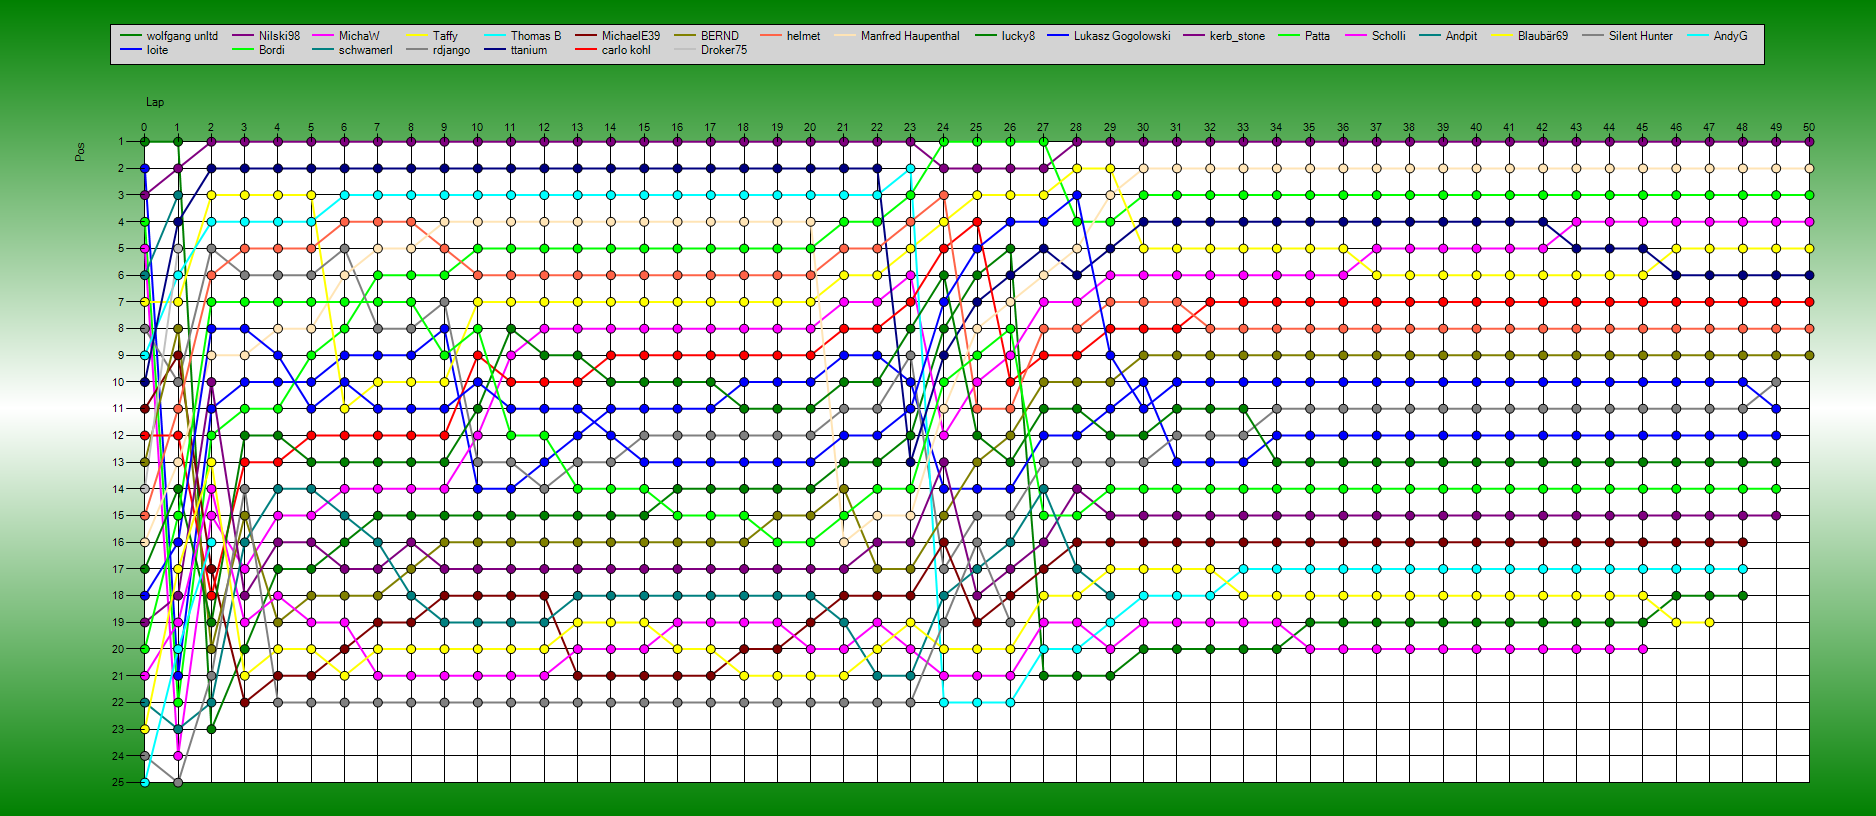Click the blue line swatch beside loite
Screen dimensions: 1876x816
131,50
